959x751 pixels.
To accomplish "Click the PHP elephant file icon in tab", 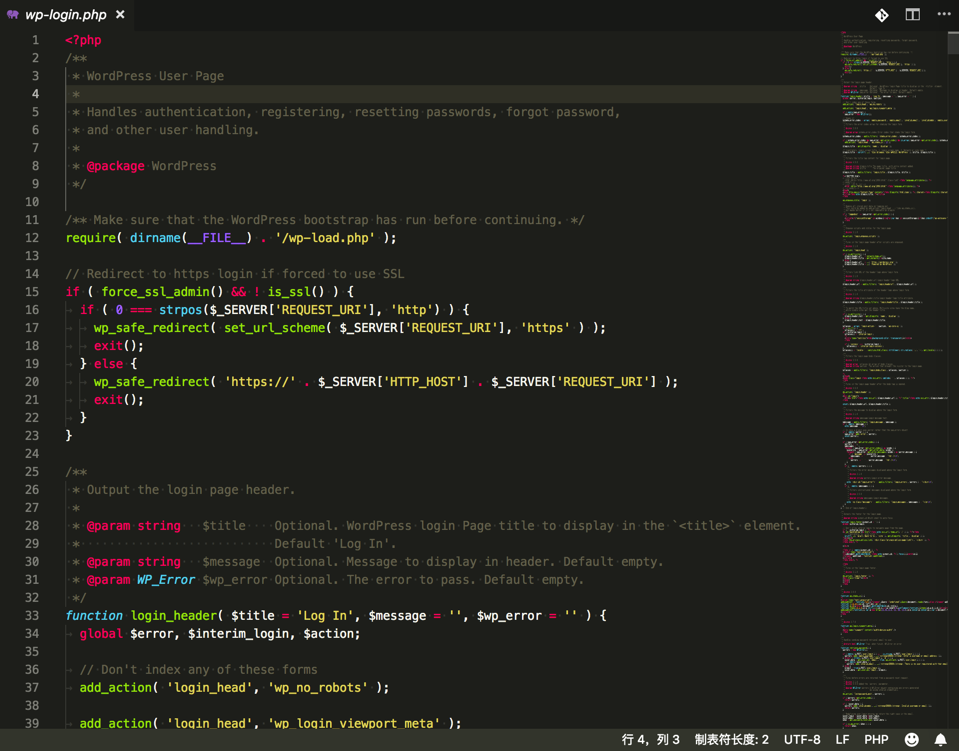I will tap(12, 15).
